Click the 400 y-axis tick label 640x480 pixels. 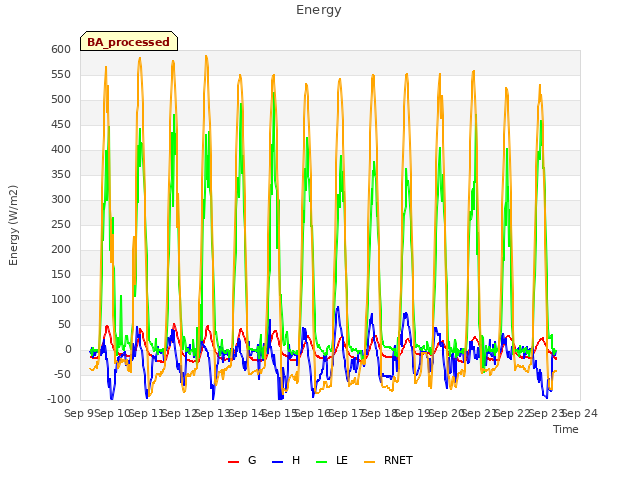(61, 149)
